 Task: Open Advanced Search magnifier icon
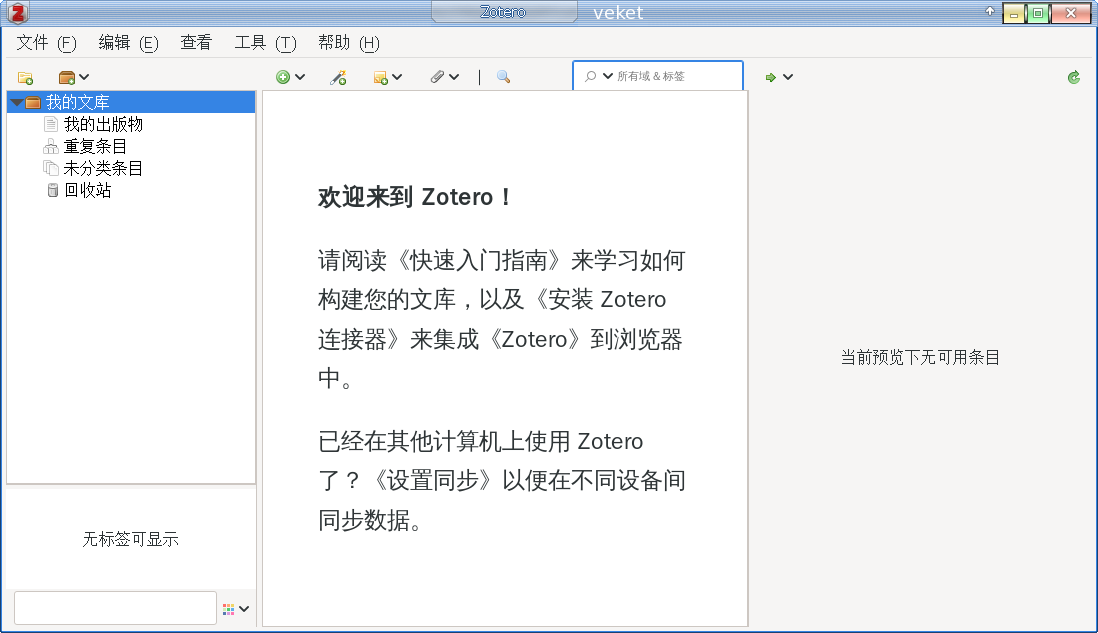[503, 77]
